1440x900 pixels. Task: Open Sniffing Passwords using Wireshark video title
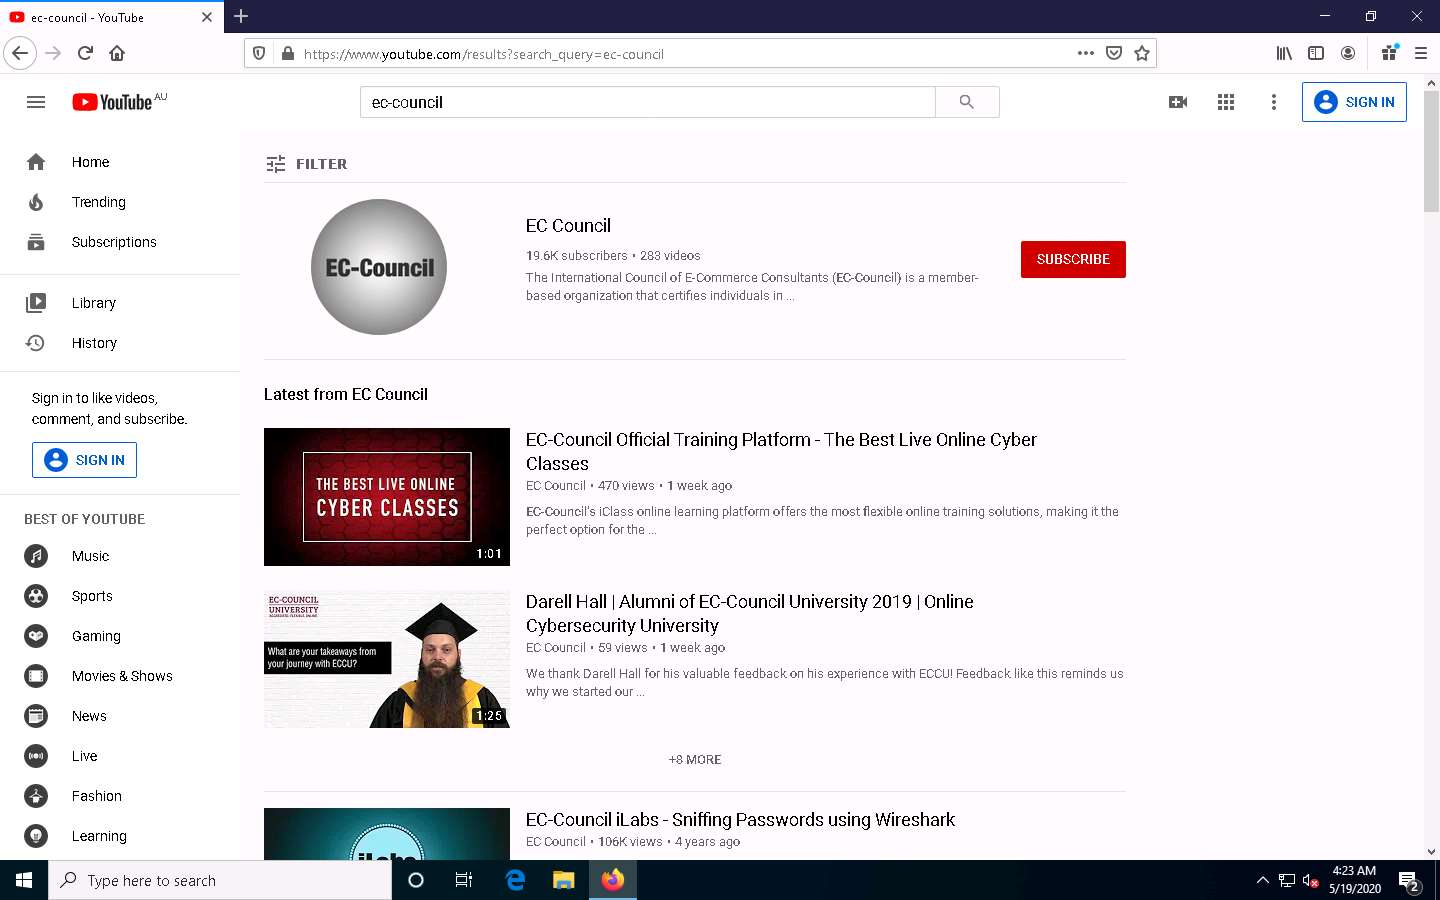tap(740, 820)
